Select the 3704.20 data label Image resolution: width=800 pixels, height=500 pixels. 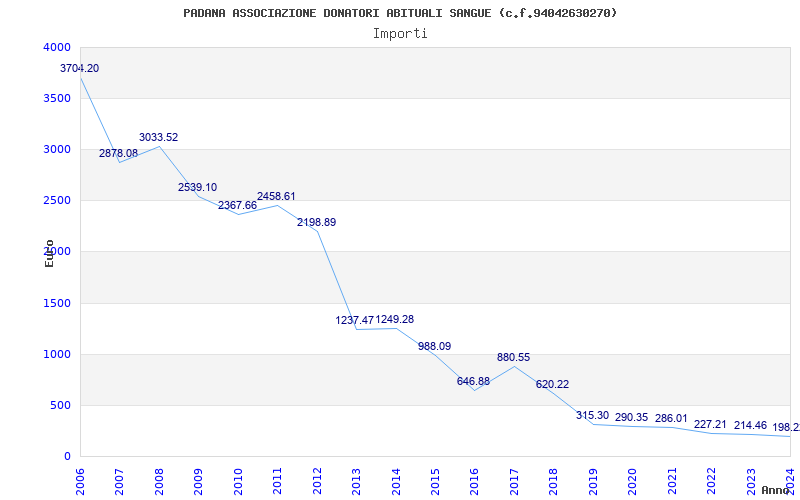click(80, 68)
